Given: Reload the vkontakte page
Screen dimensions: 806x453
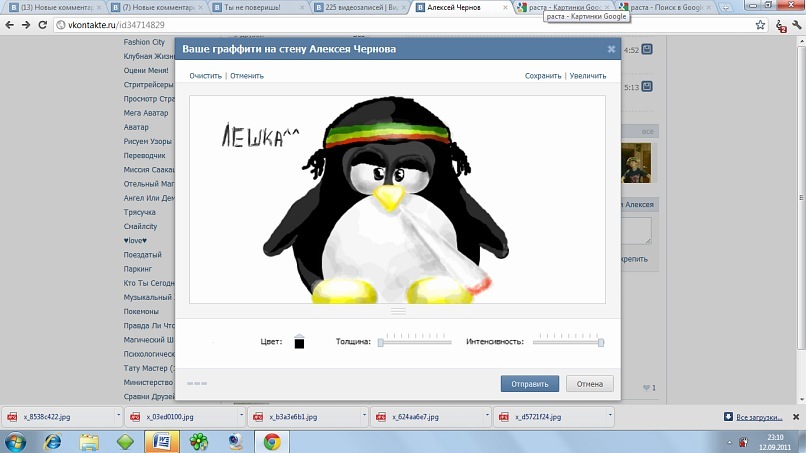Looking at the screenshot, I should (43, 25).
